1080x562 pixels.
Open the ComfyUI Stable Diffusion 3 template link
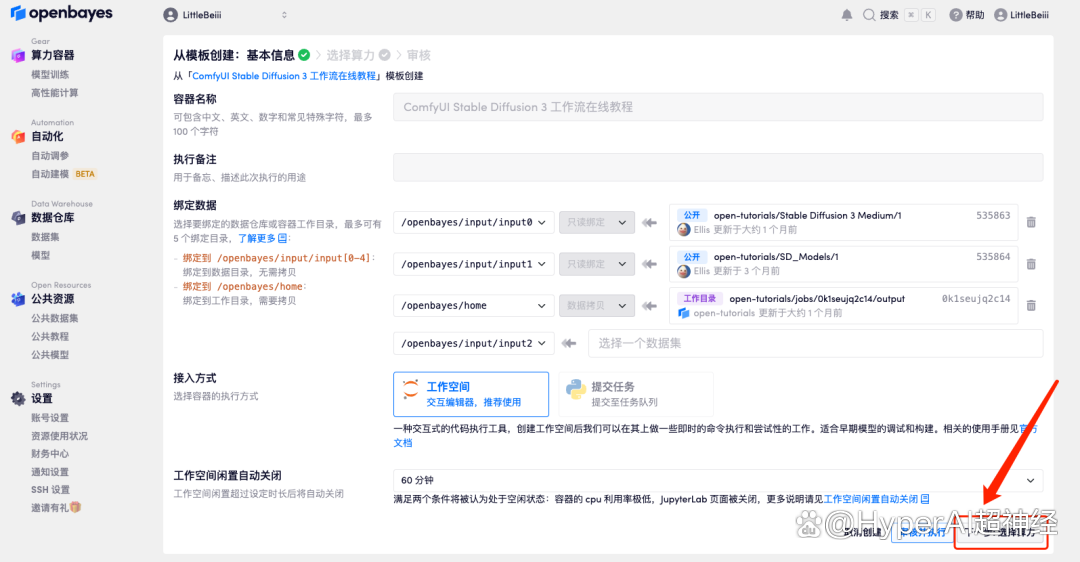[x=284, y=76]
